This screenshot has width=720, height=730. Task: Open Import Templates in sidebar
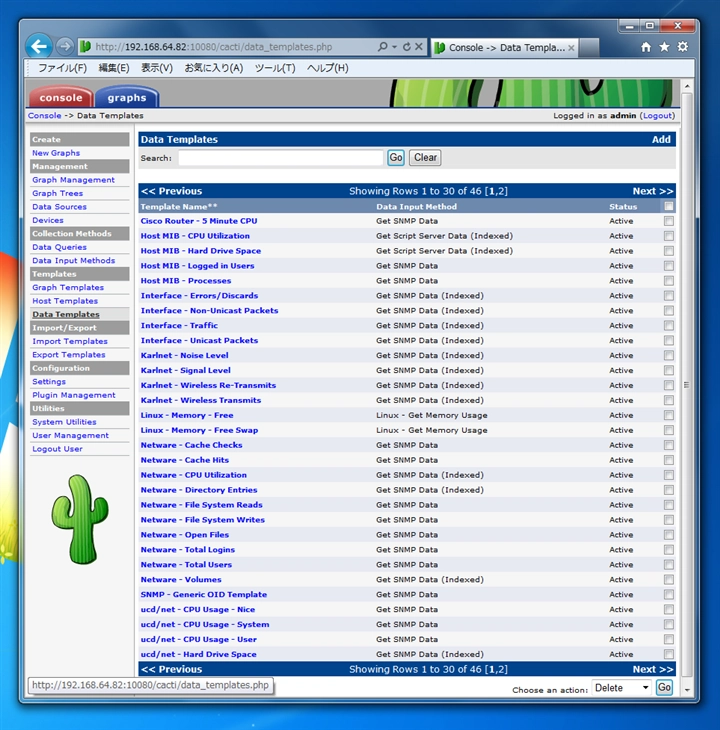70,341
